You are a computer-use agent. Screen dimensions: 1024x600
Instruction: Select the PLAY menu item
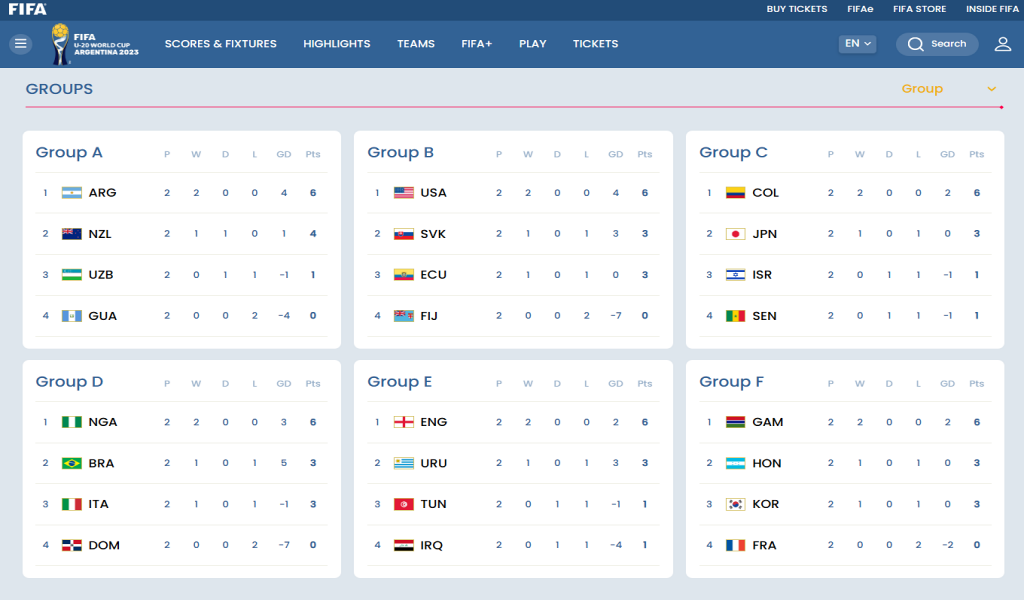pos(533,44)
